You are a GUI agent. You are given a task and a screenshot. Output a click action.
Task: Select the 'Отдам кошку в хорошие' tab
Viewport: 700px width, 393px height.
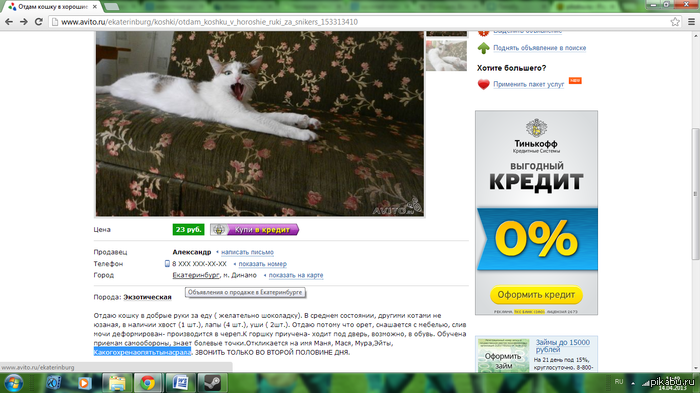pyautogui.click(x=53, y=7)
